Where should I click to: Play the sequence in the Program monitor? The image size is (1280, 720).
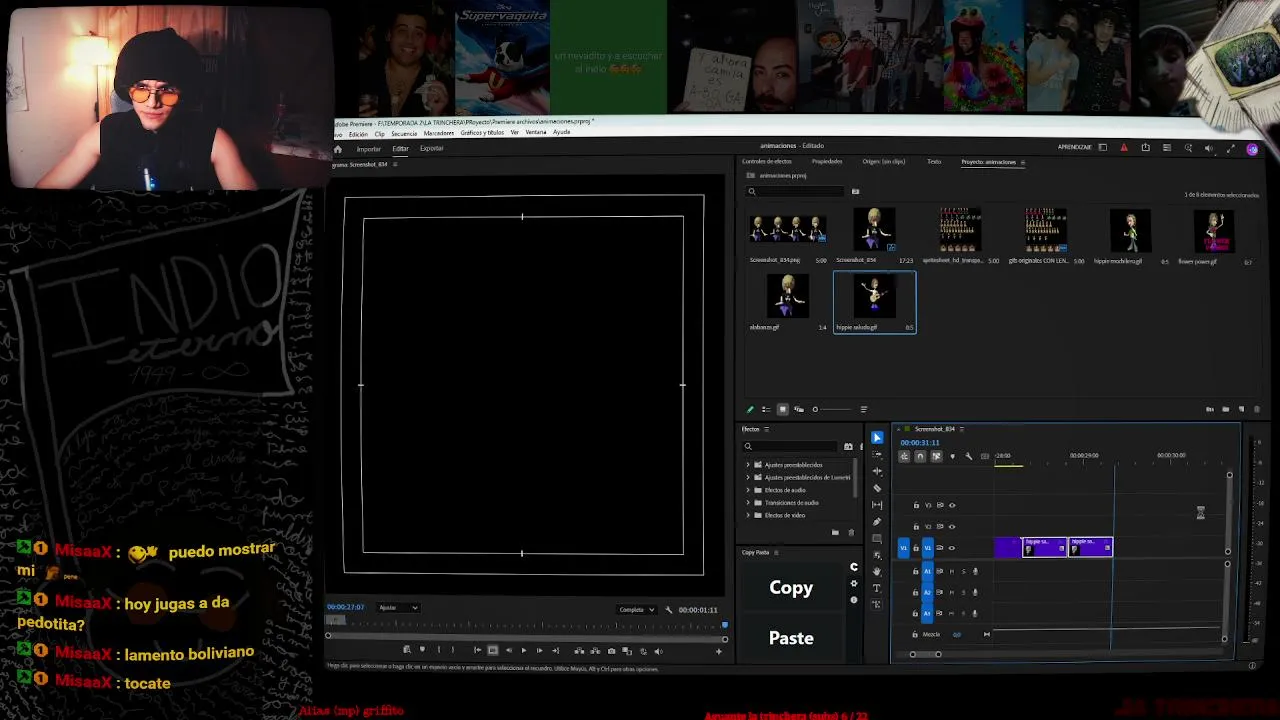click(523, 651)
